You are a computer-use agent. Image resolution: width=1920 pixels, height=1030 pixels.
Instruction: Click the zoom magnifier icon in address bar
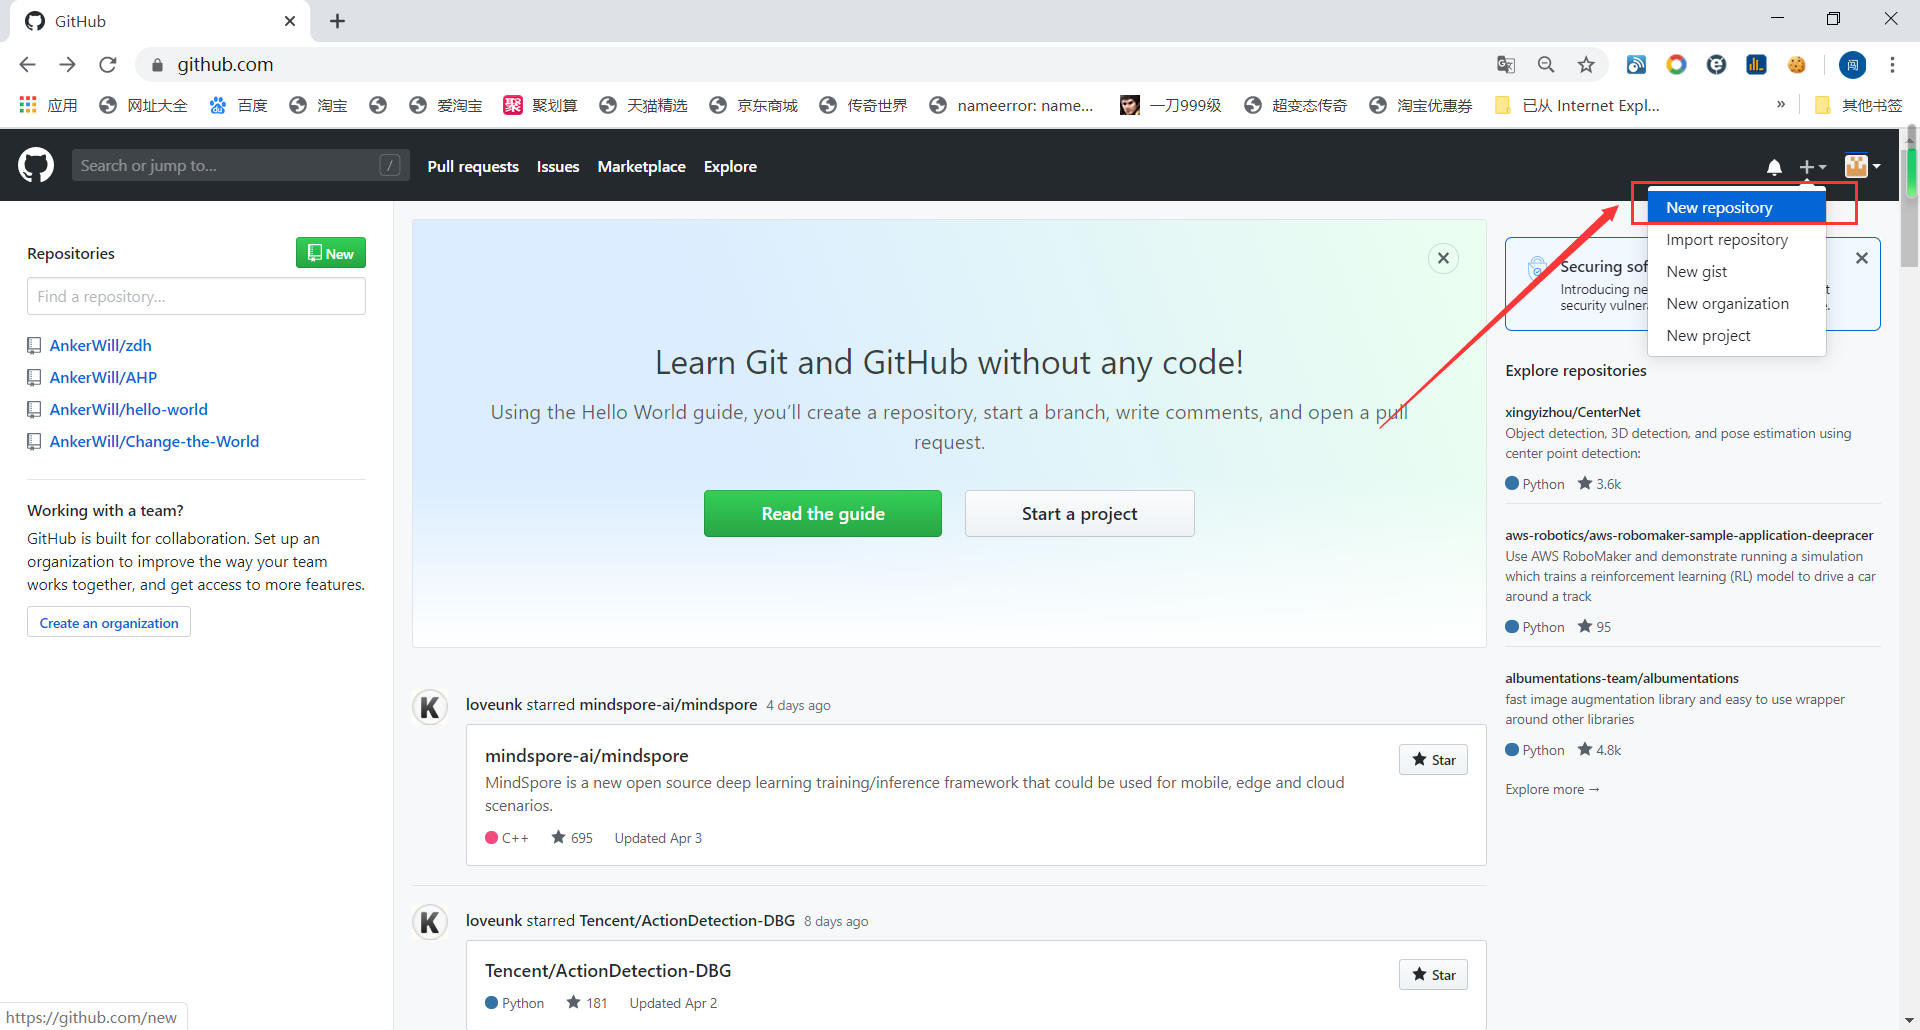(1546, 64)
